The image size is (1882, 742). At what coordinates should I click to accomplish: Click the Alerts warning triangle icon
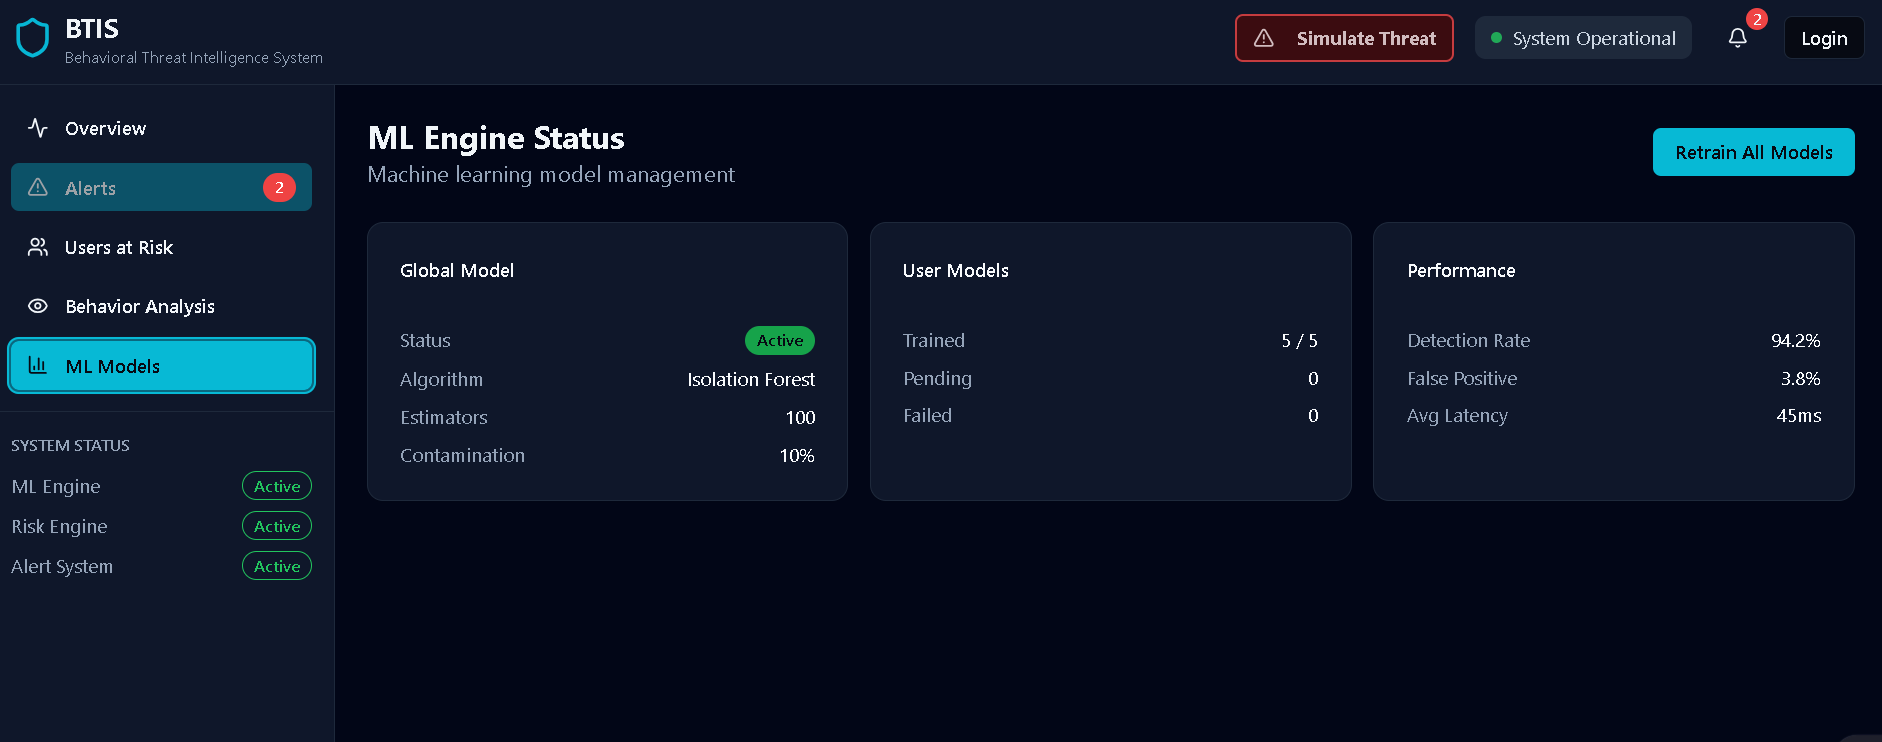[x=38, y=188]
